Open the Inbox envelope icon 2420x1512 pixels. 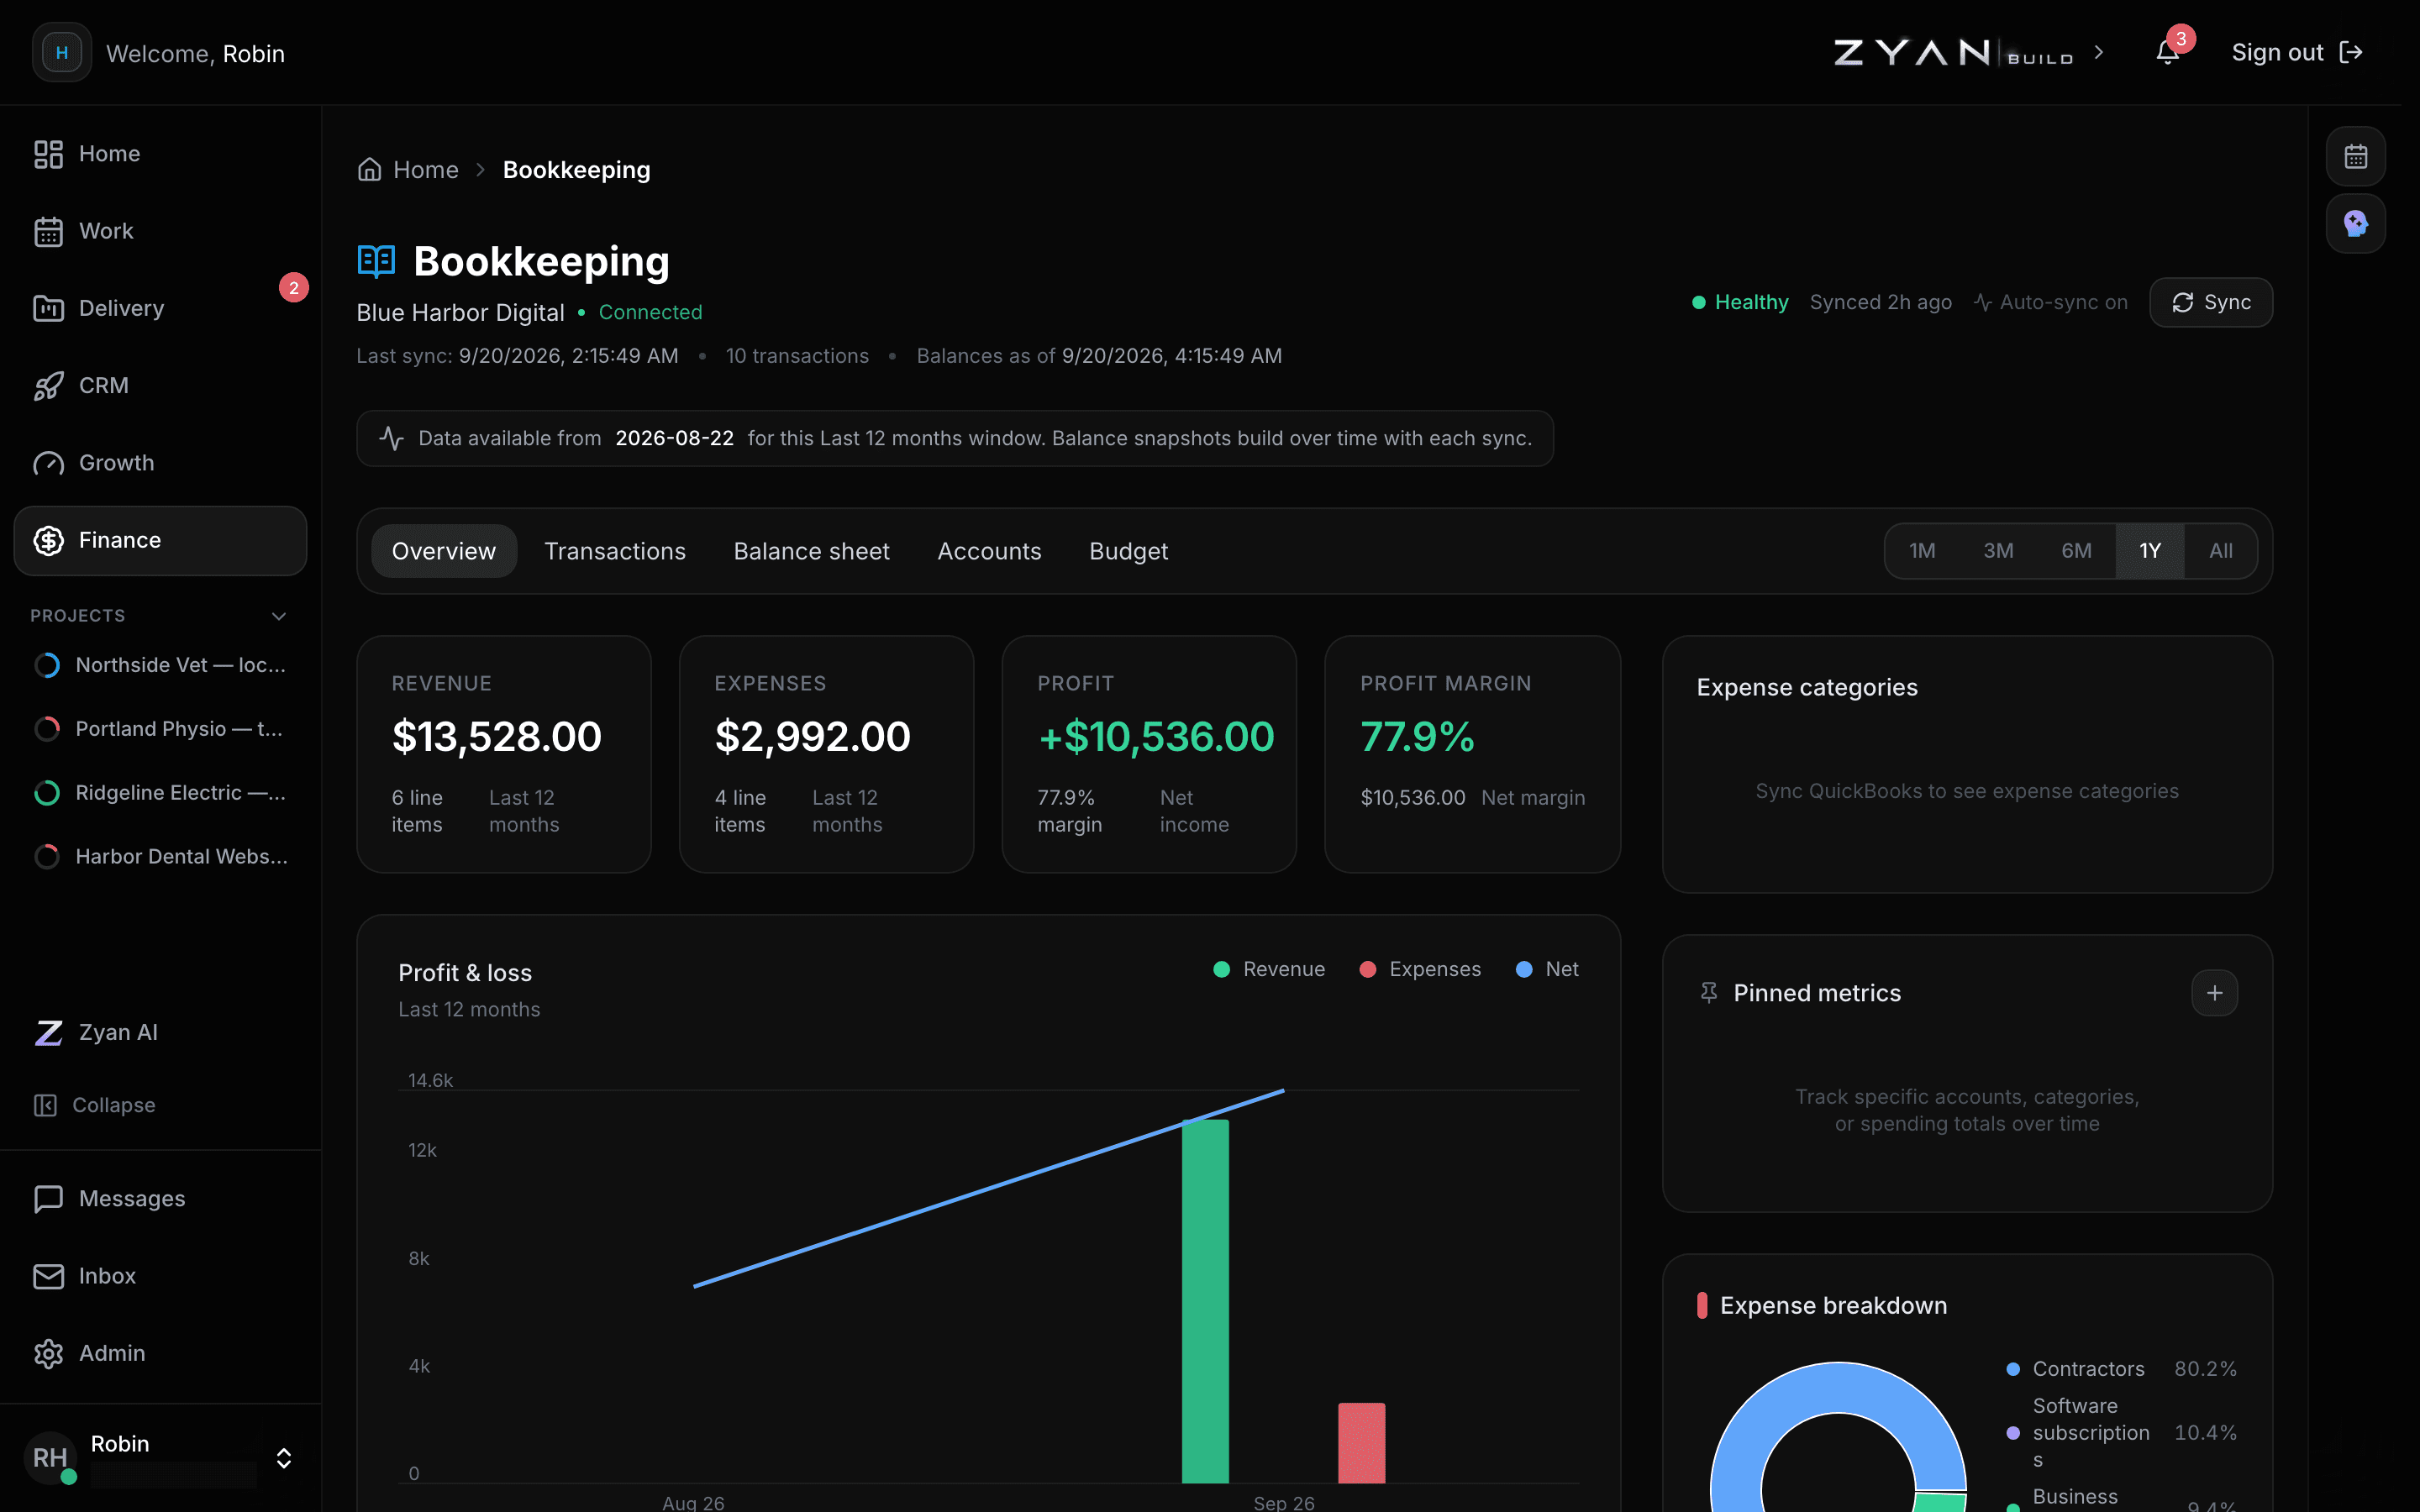click(48, 1276)
